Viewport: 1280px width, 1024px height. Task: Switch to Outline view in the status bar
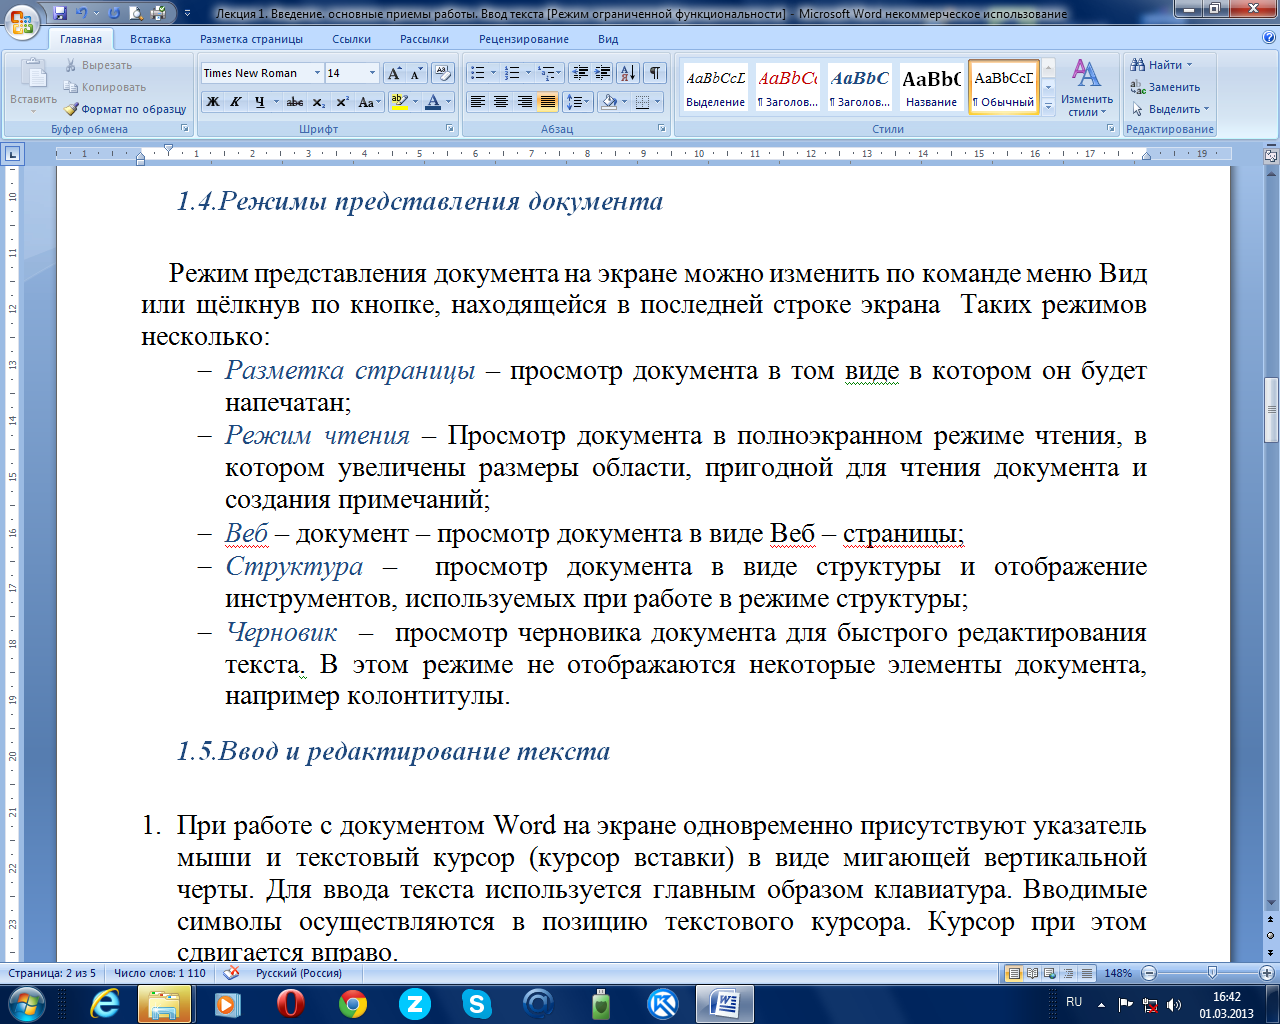1068,973
